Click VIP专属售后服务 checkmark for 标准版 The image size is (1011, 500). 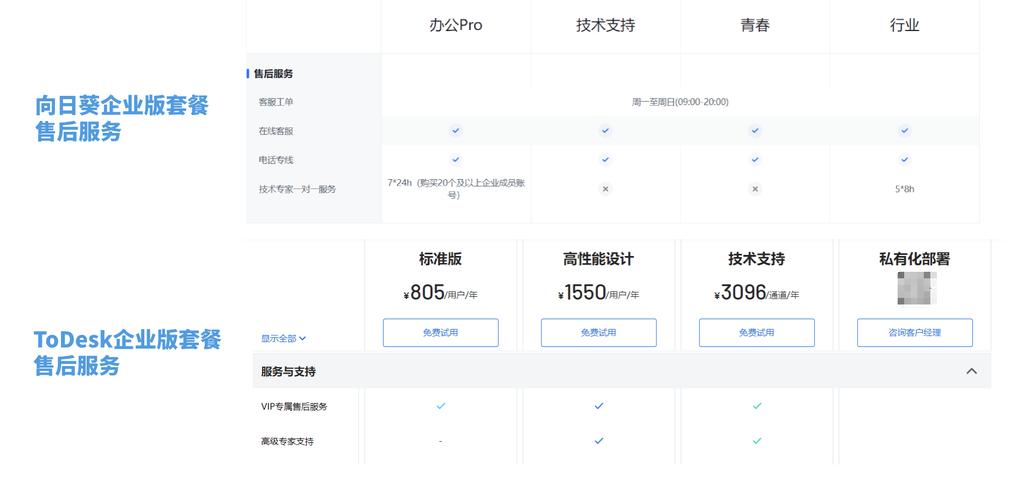click(440, 406)
